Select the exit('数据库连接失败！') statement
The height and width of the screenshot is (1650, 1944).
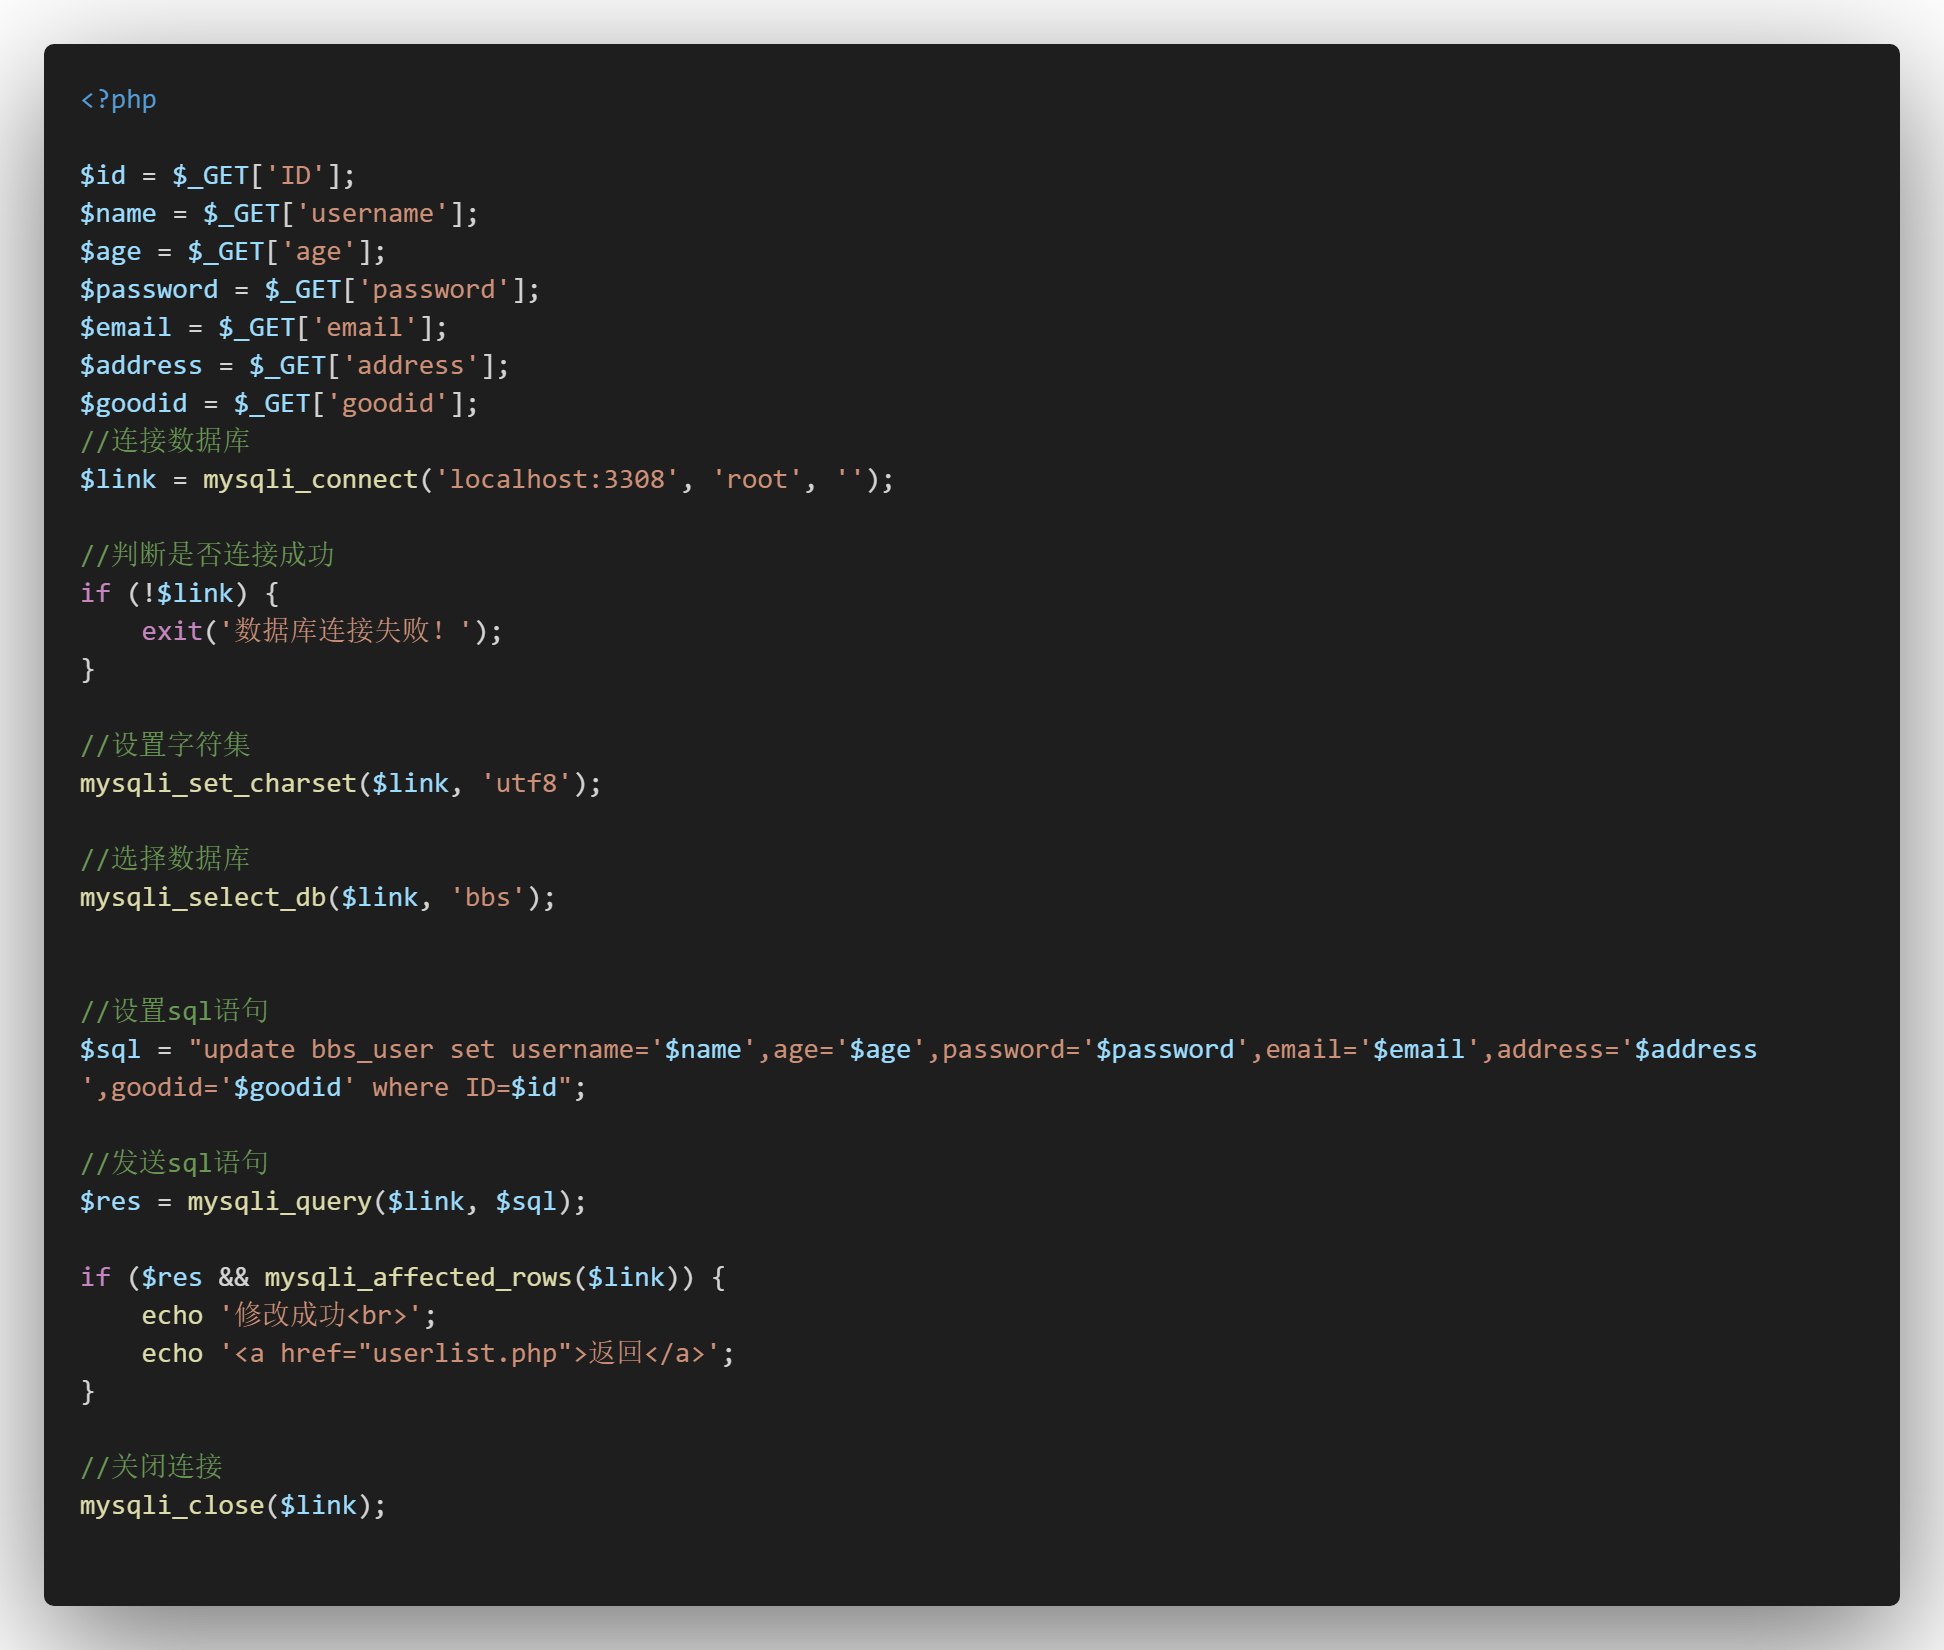click(320, 630)
